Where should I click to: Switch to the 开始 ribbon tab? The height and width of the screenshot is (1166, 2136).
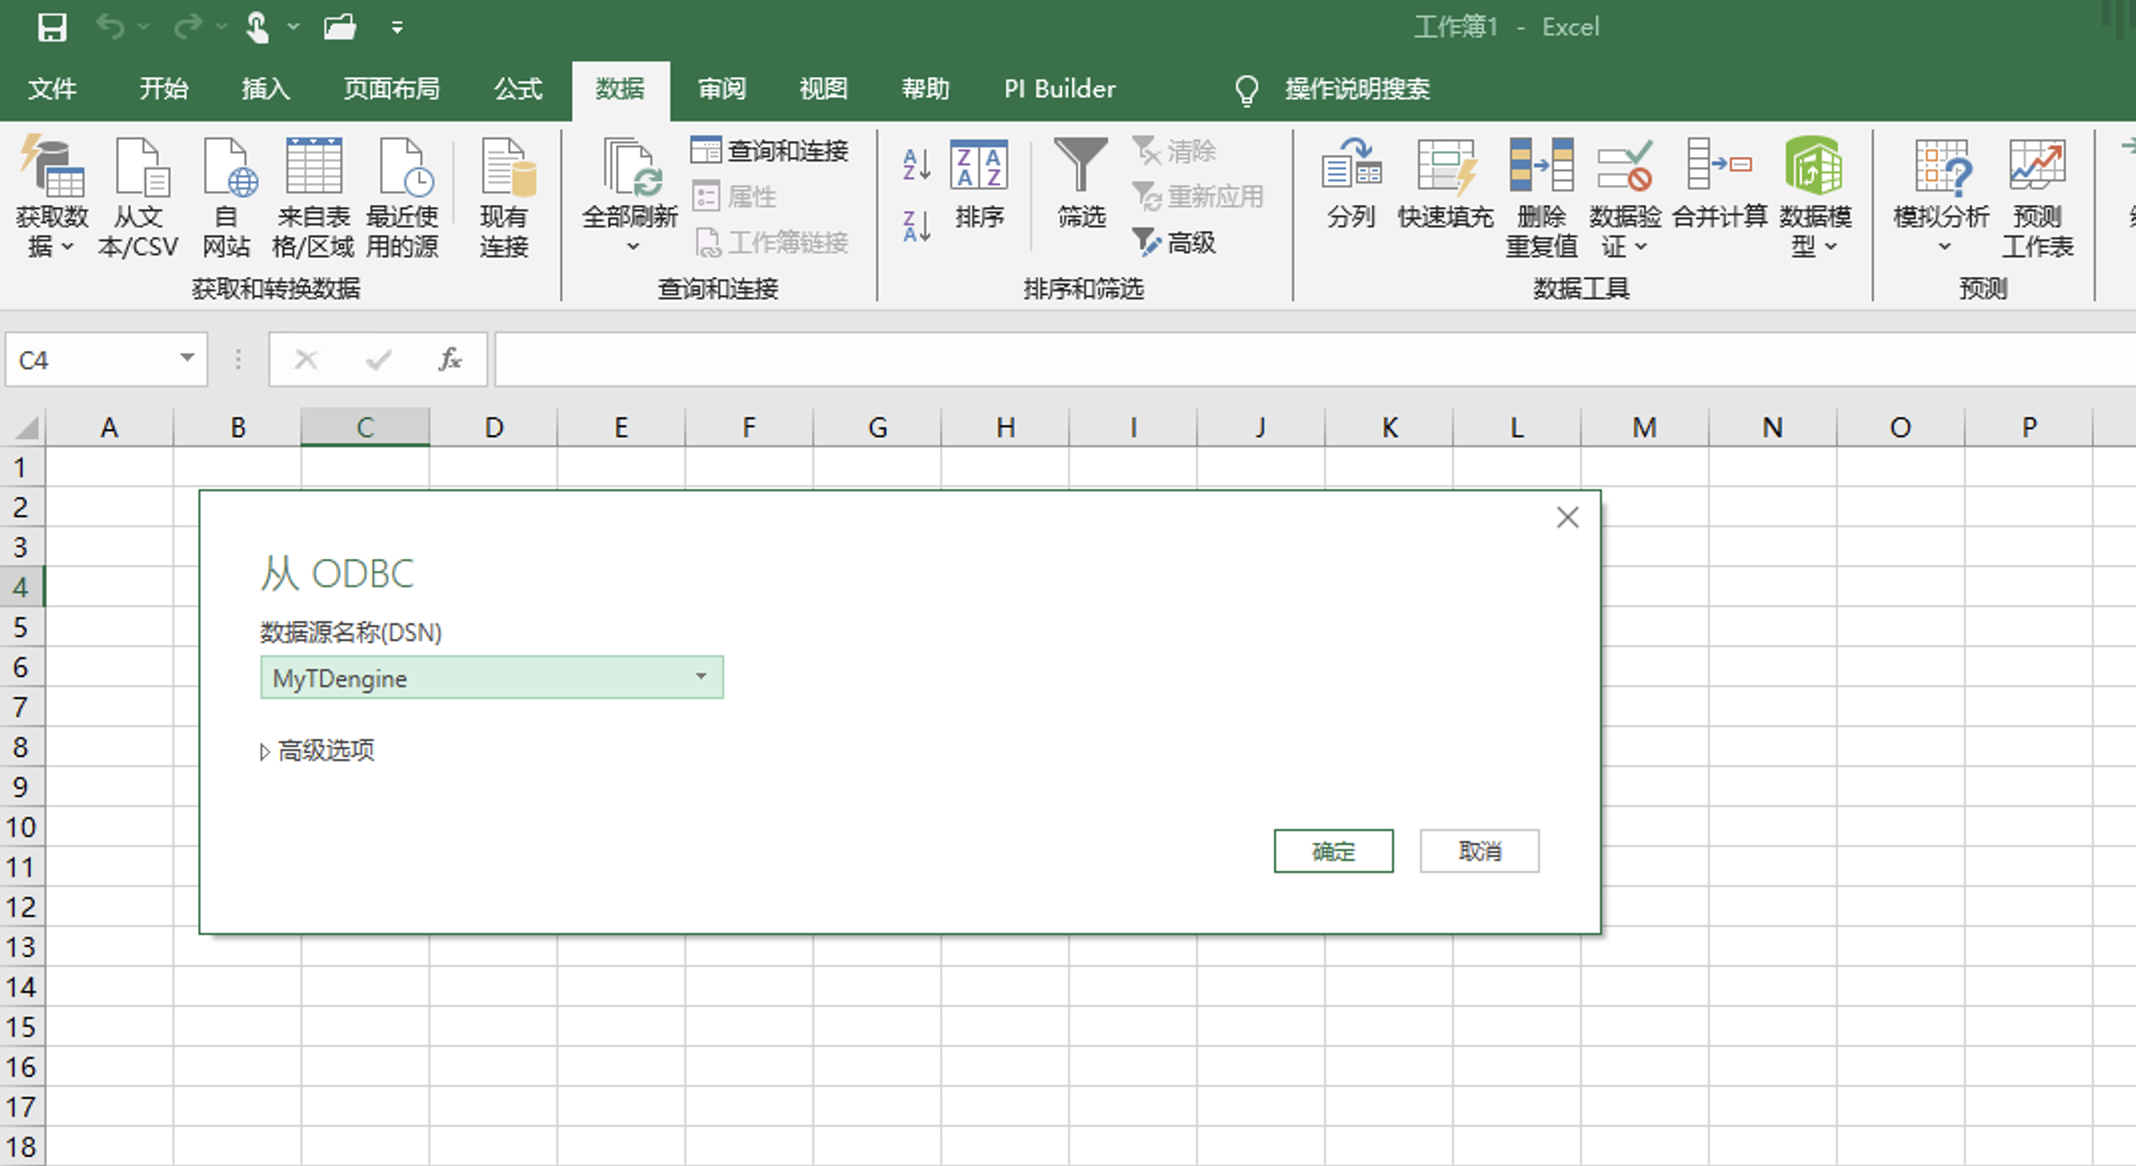pyautogui.click(x=163, y=89)
